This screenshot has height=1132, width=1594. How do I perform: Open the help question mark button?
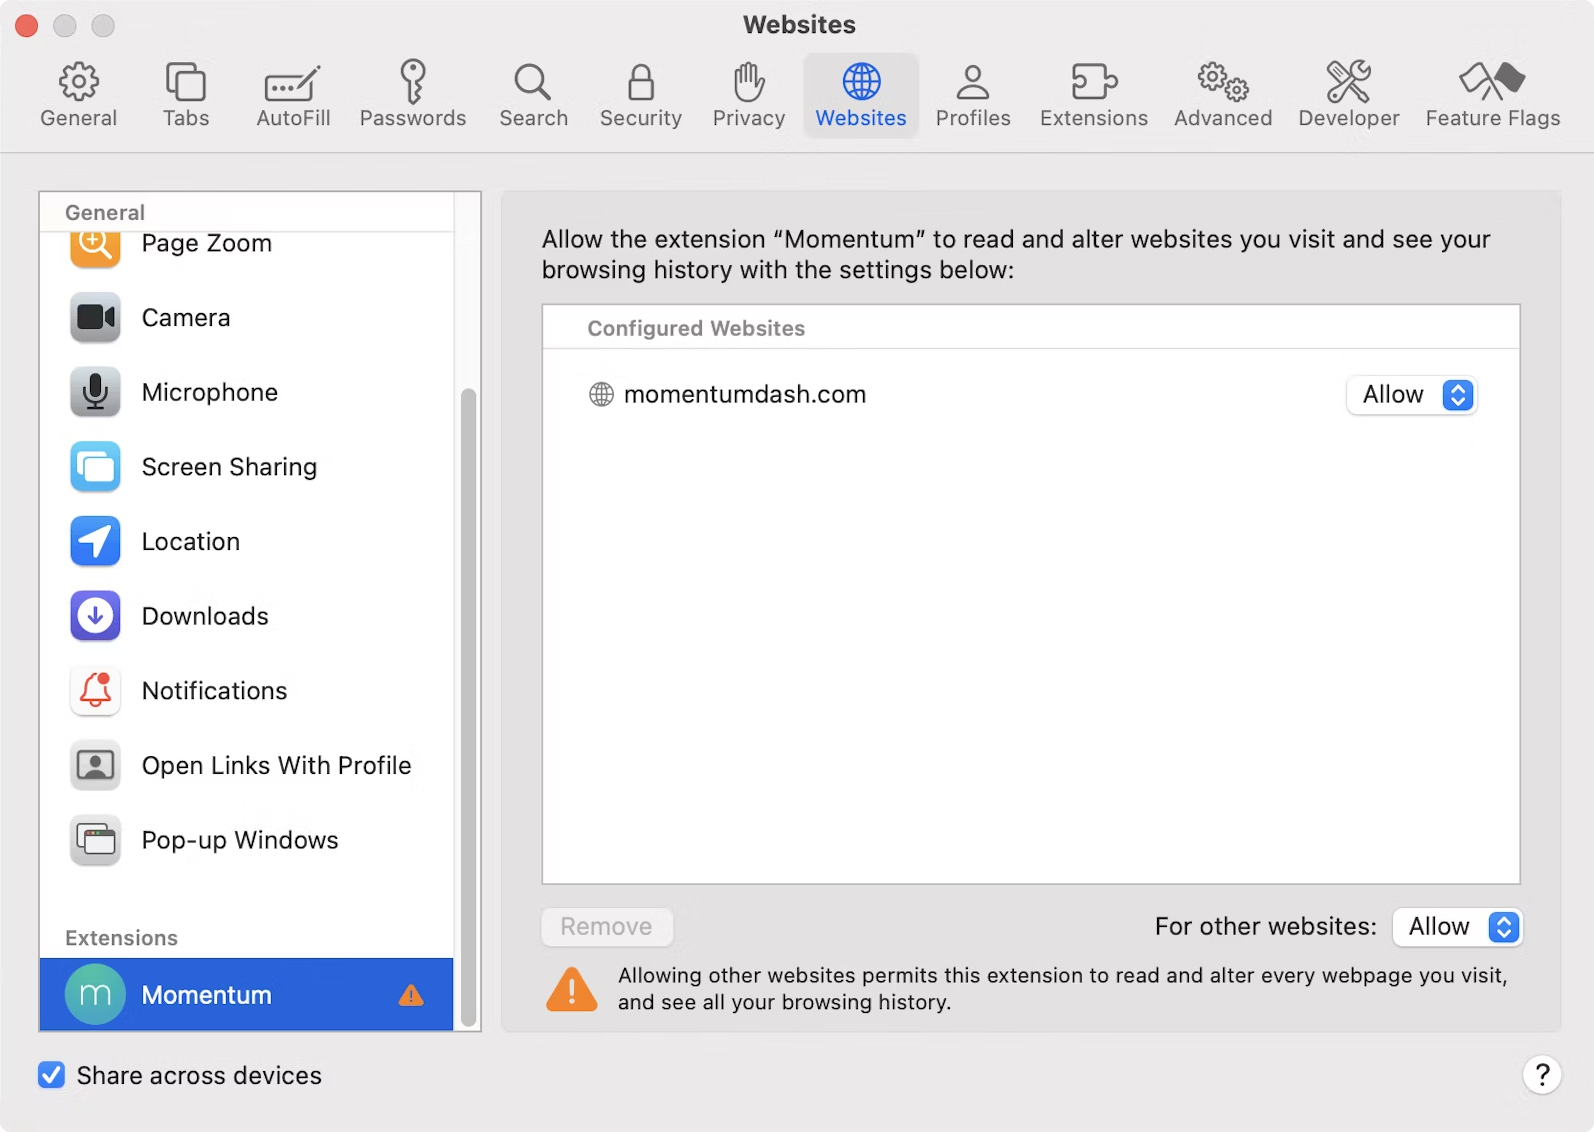[1542, 1075]
